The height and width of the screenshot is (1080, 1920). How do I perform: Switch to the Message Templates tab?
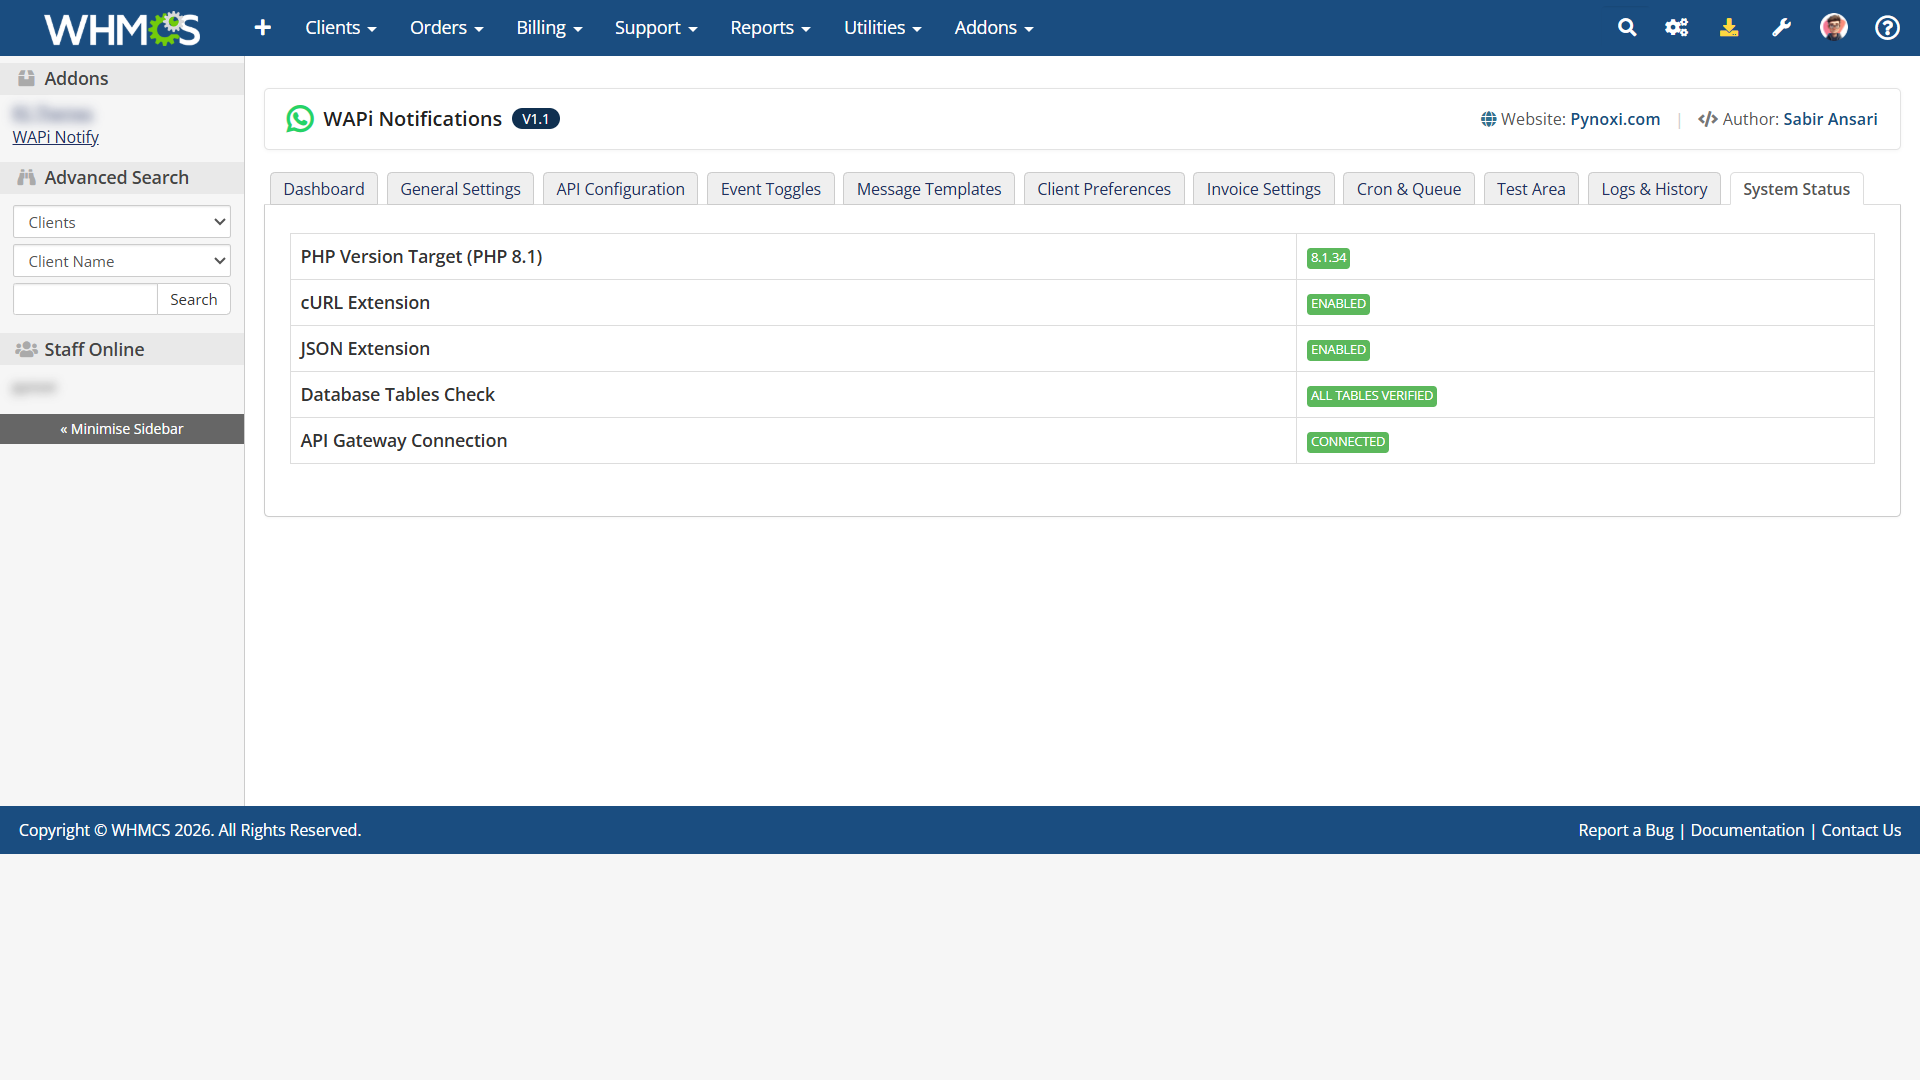[x=928, y=189]
